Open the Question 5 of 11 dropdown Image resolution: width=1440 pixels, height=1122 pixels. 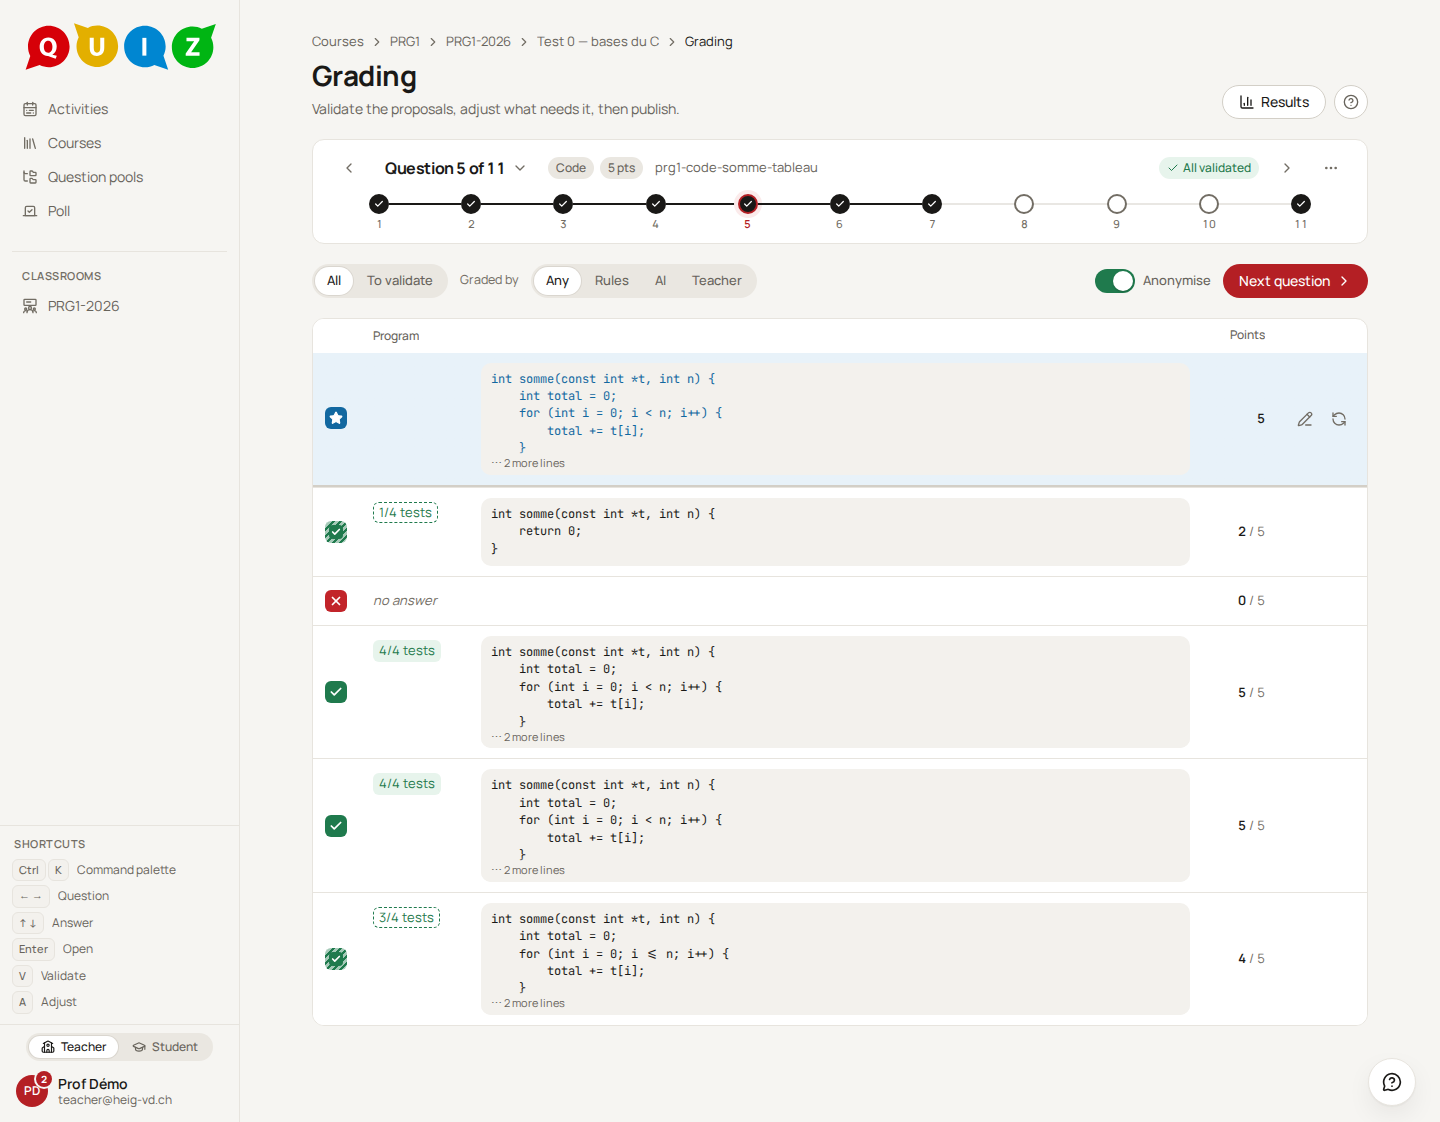455,168
